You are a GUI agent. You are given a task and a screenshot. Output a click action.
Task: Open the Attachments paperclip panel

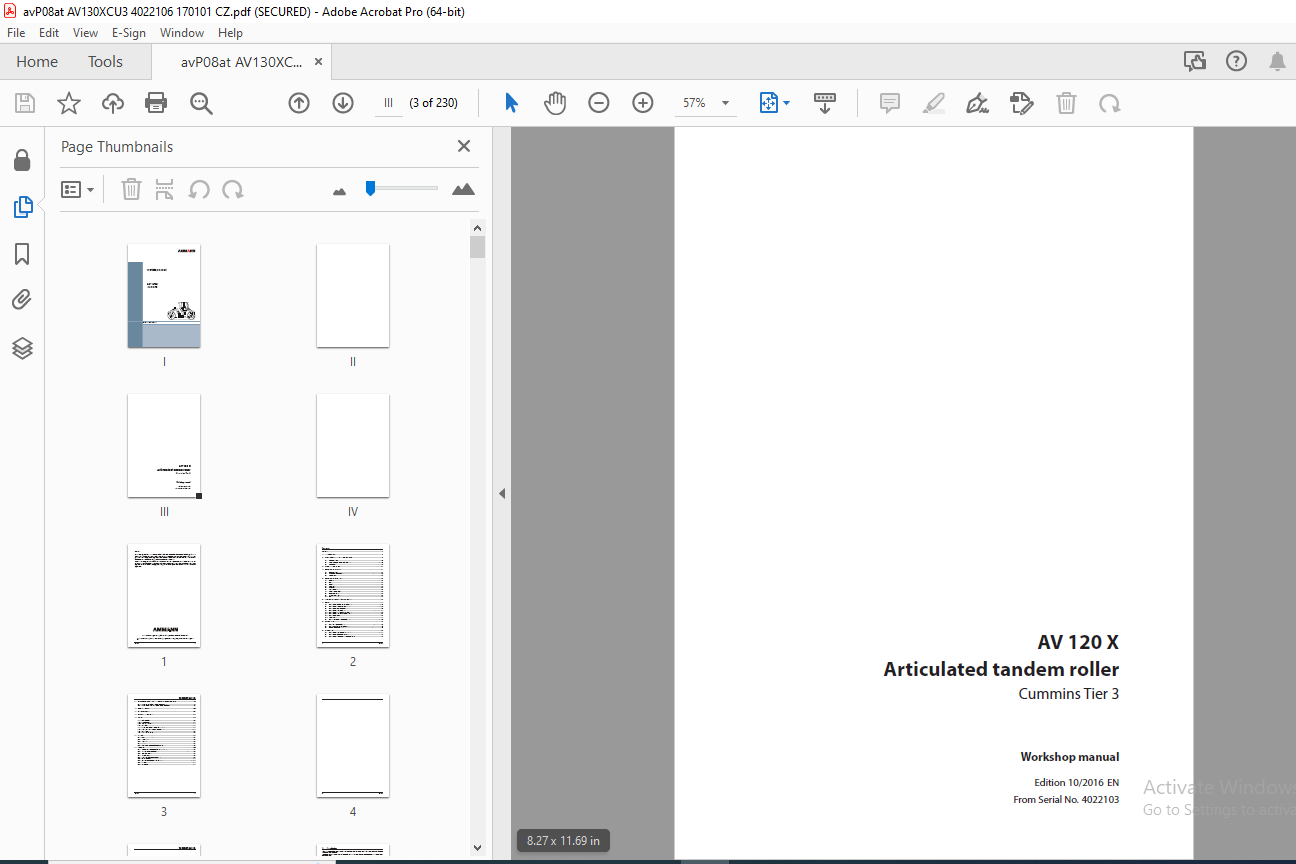(x=22, y=300)
